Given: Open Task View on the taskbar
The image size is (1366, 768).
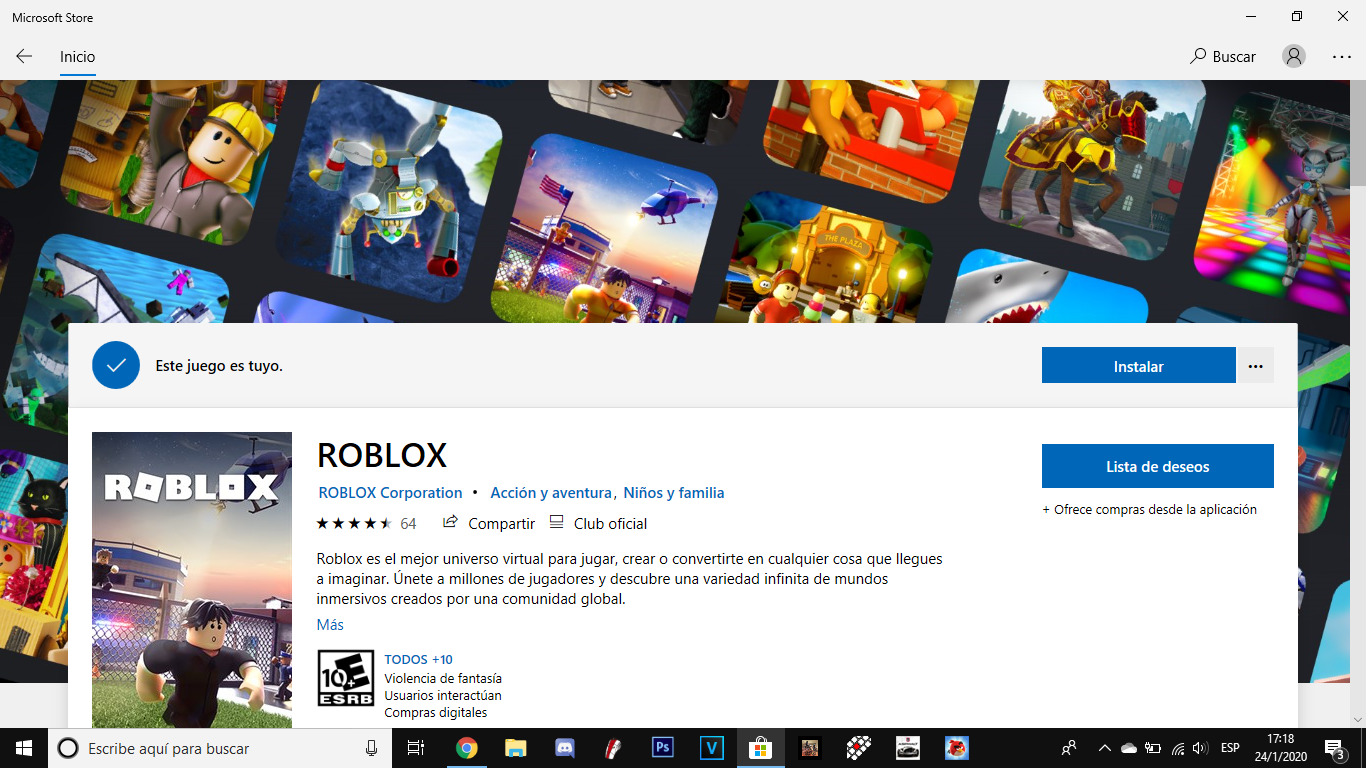Looking at the screenshot, I should 416,748.
